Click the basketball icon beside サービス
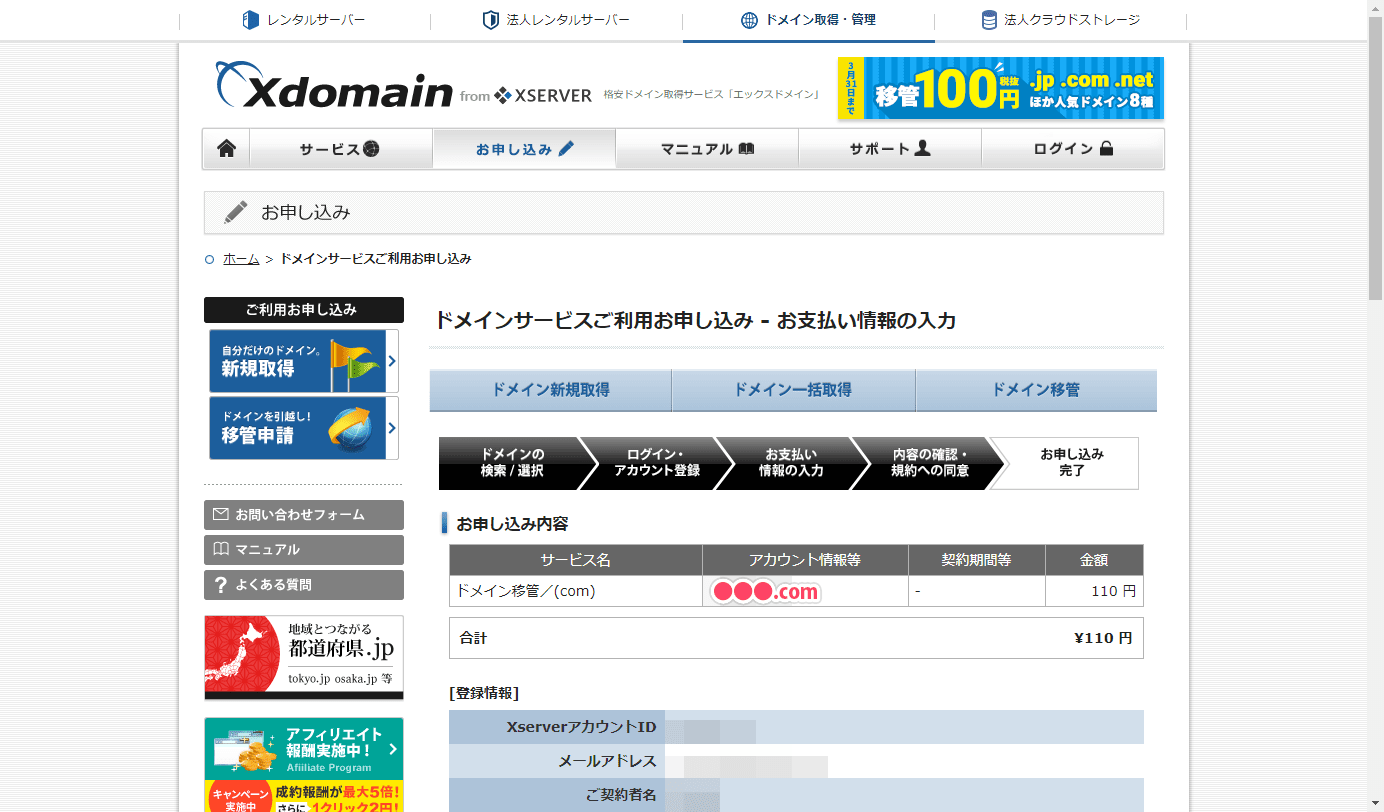1384x812 pixels. point(371,149)
